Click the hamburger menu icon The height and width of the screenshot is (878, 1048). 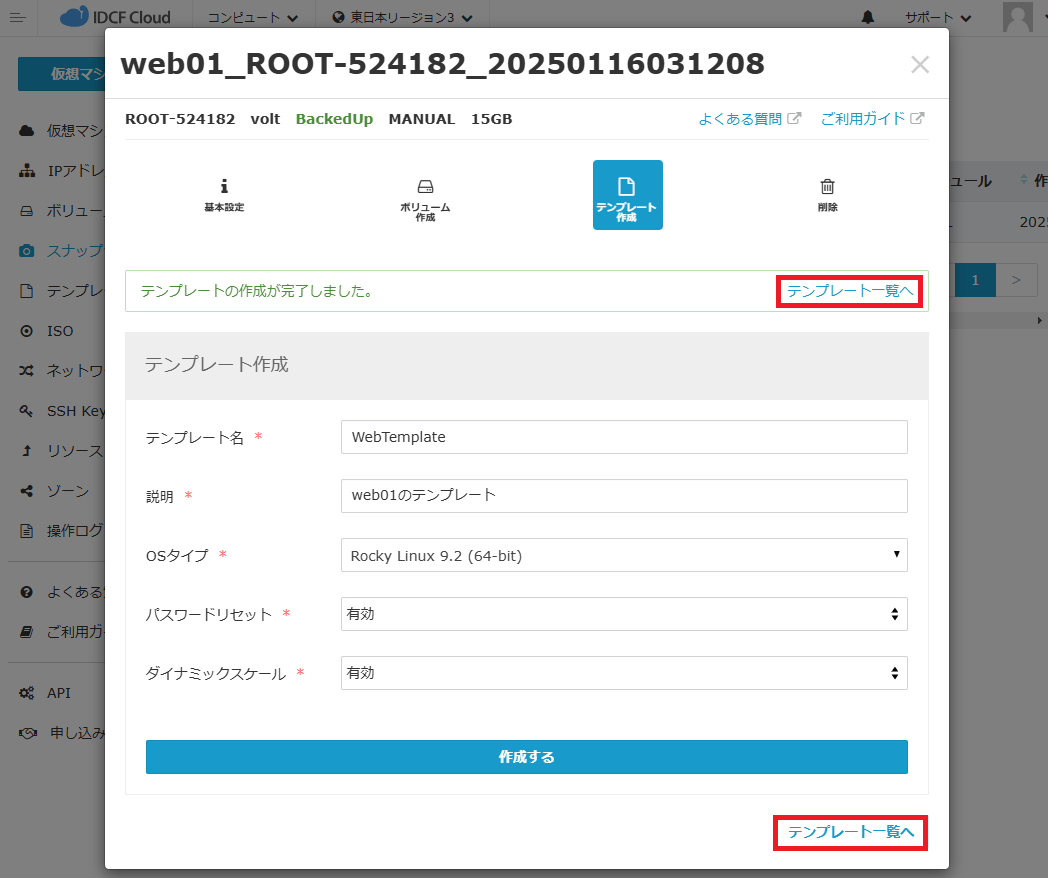click(x=17, y=17)
